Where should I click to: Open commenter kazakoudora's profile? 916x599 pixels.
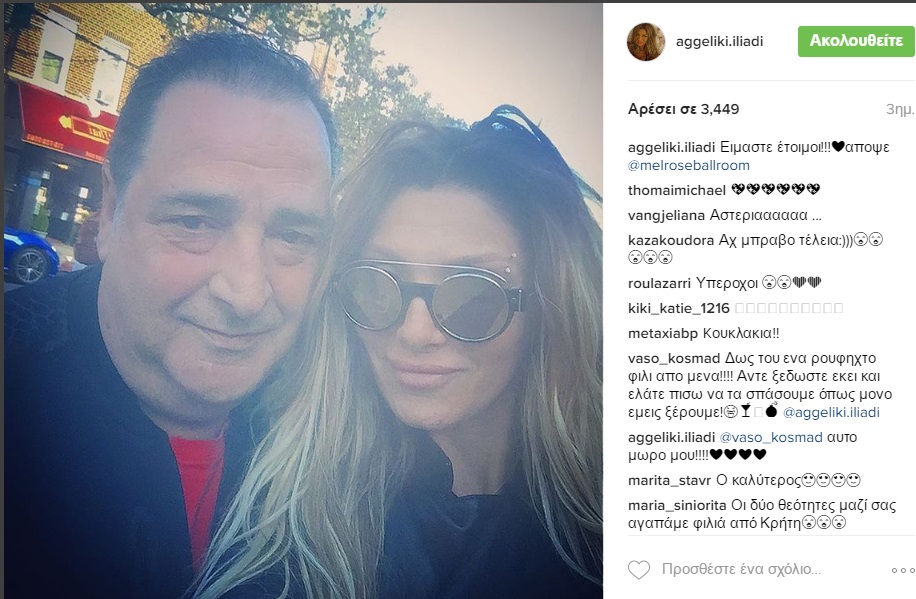click(x=671, y=240)
